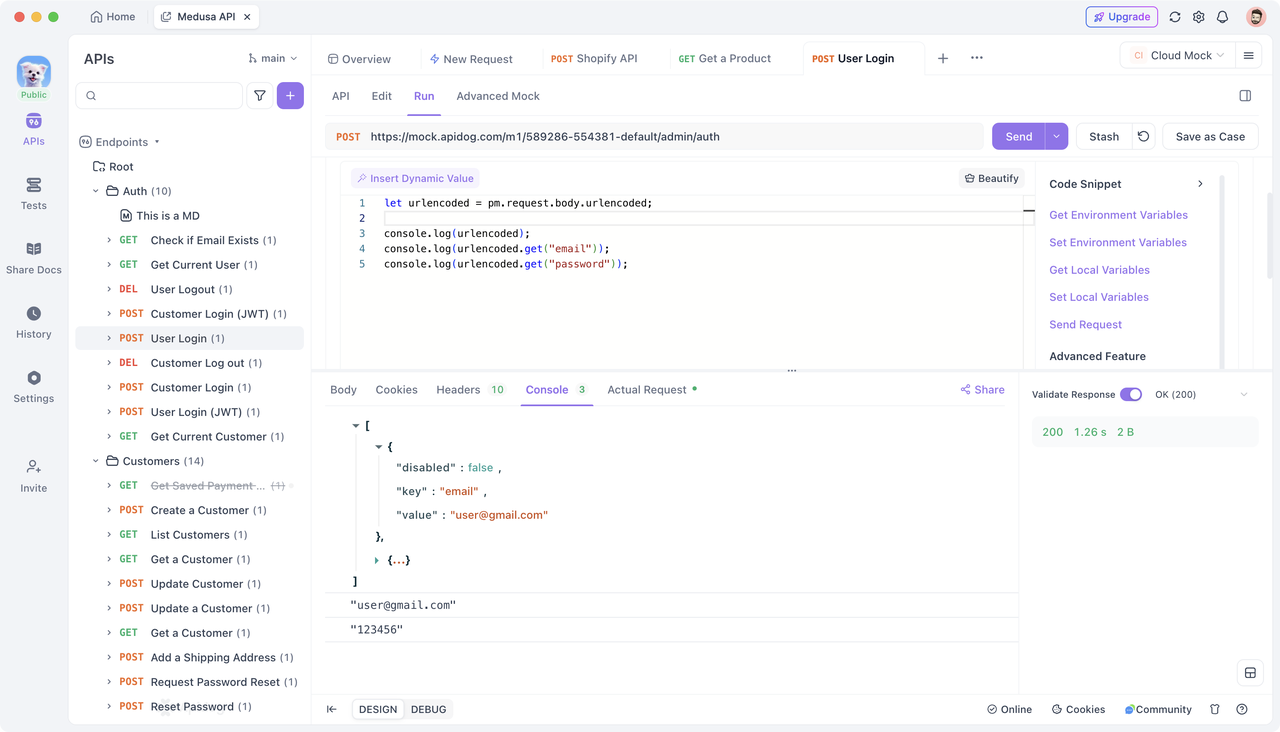Open the tab overflow ellipsis menu
Image resolution: width=1280 pixels, height=732 pixels.
977,58
